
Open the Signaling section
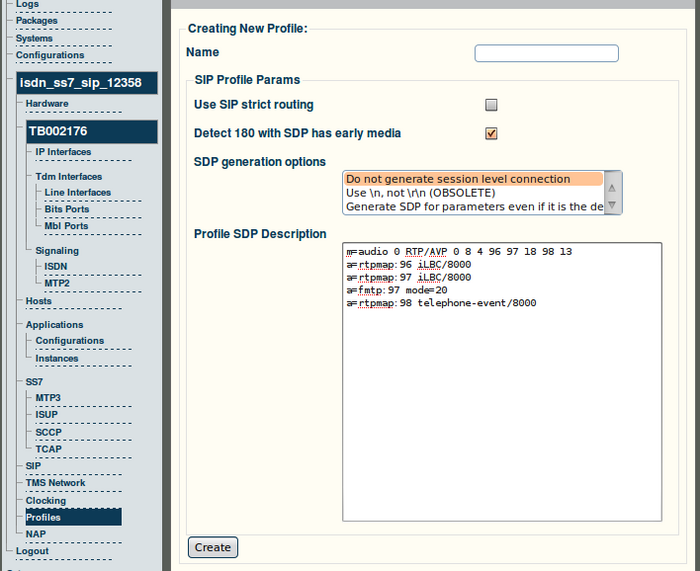(57, 250)
